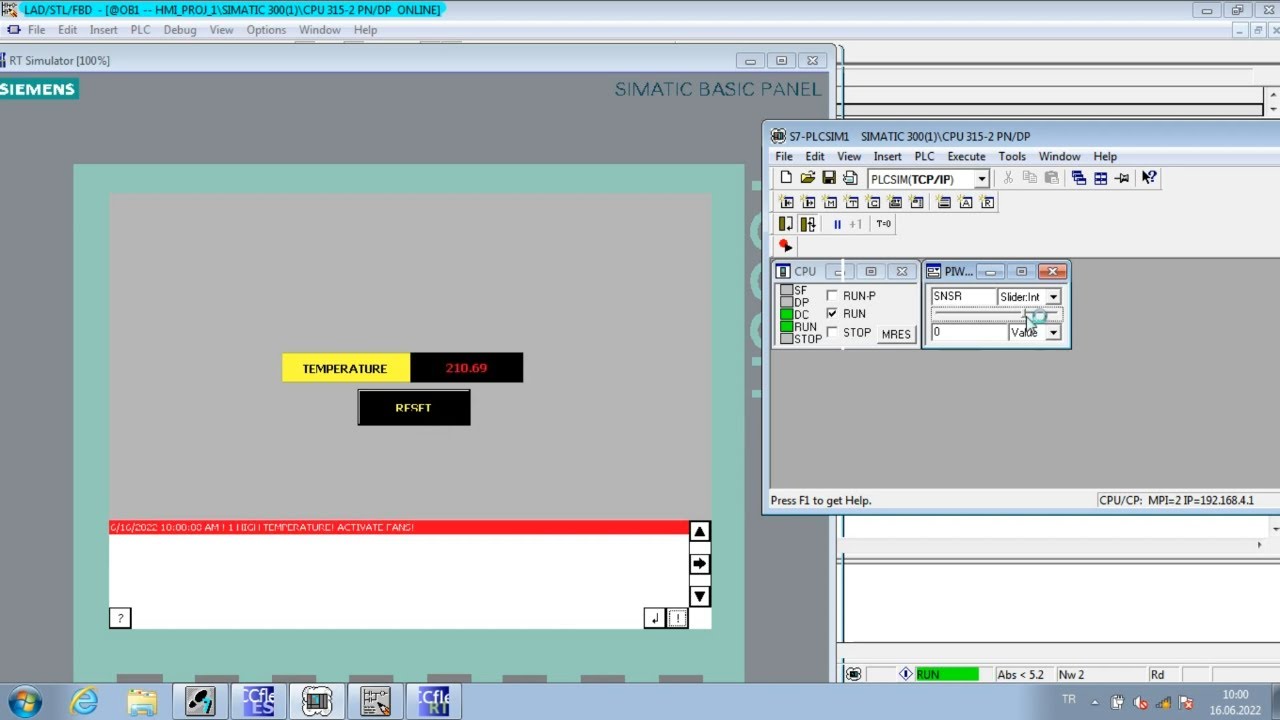Viewport: 1280px width, 720px height.
Task: Cascade windows using the PLCSIM toolbar icon
Action: coord(1079,178)
